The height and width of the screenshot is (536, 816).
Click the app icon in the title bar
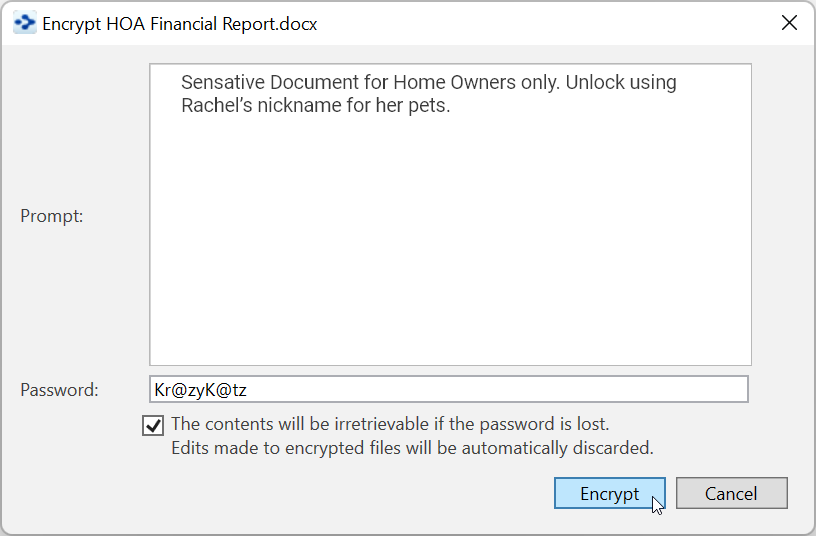24,23
